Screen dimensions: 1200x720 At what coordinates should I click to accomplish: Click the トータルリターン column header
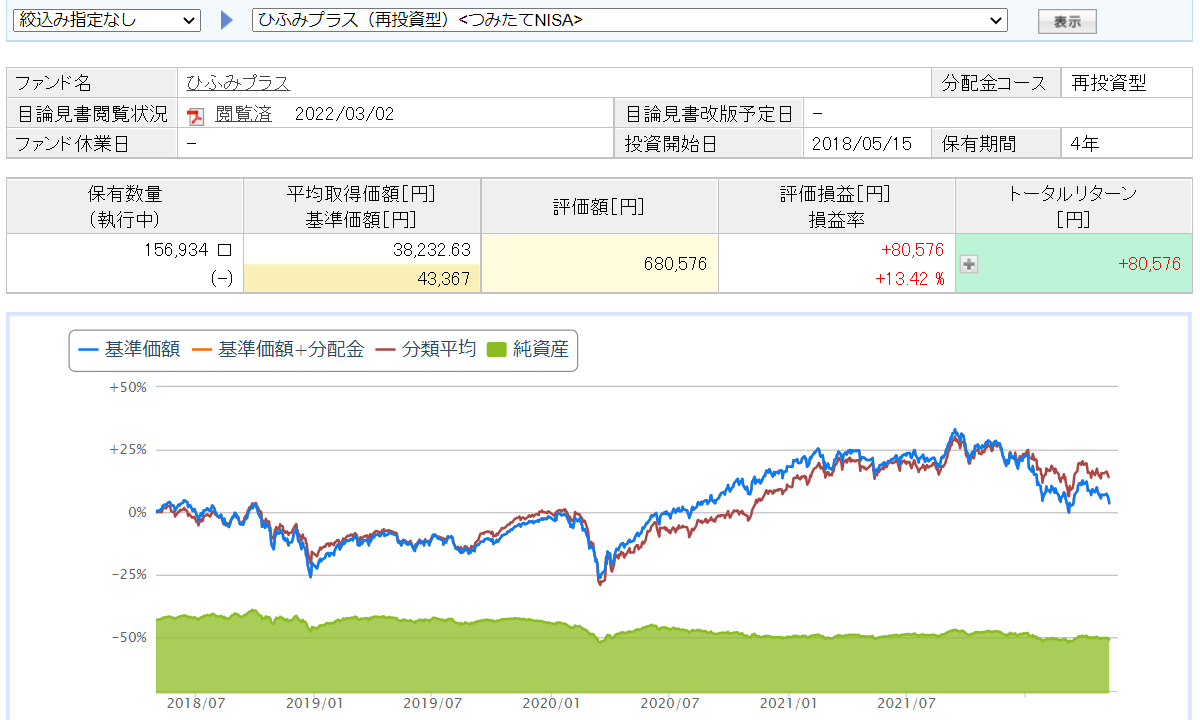pyautogui.click(x=1073, y=206)
